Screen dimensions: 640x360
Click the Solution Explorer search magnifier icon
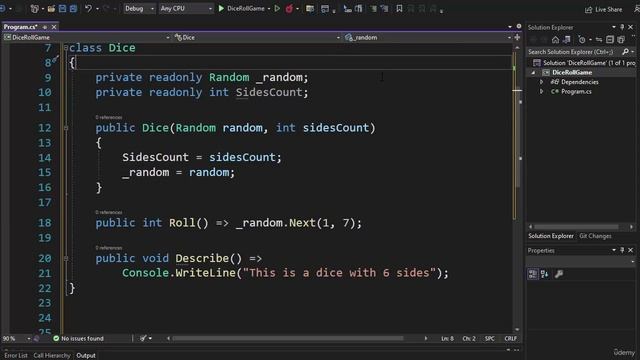pyautogui.click(x=625, y=52)
